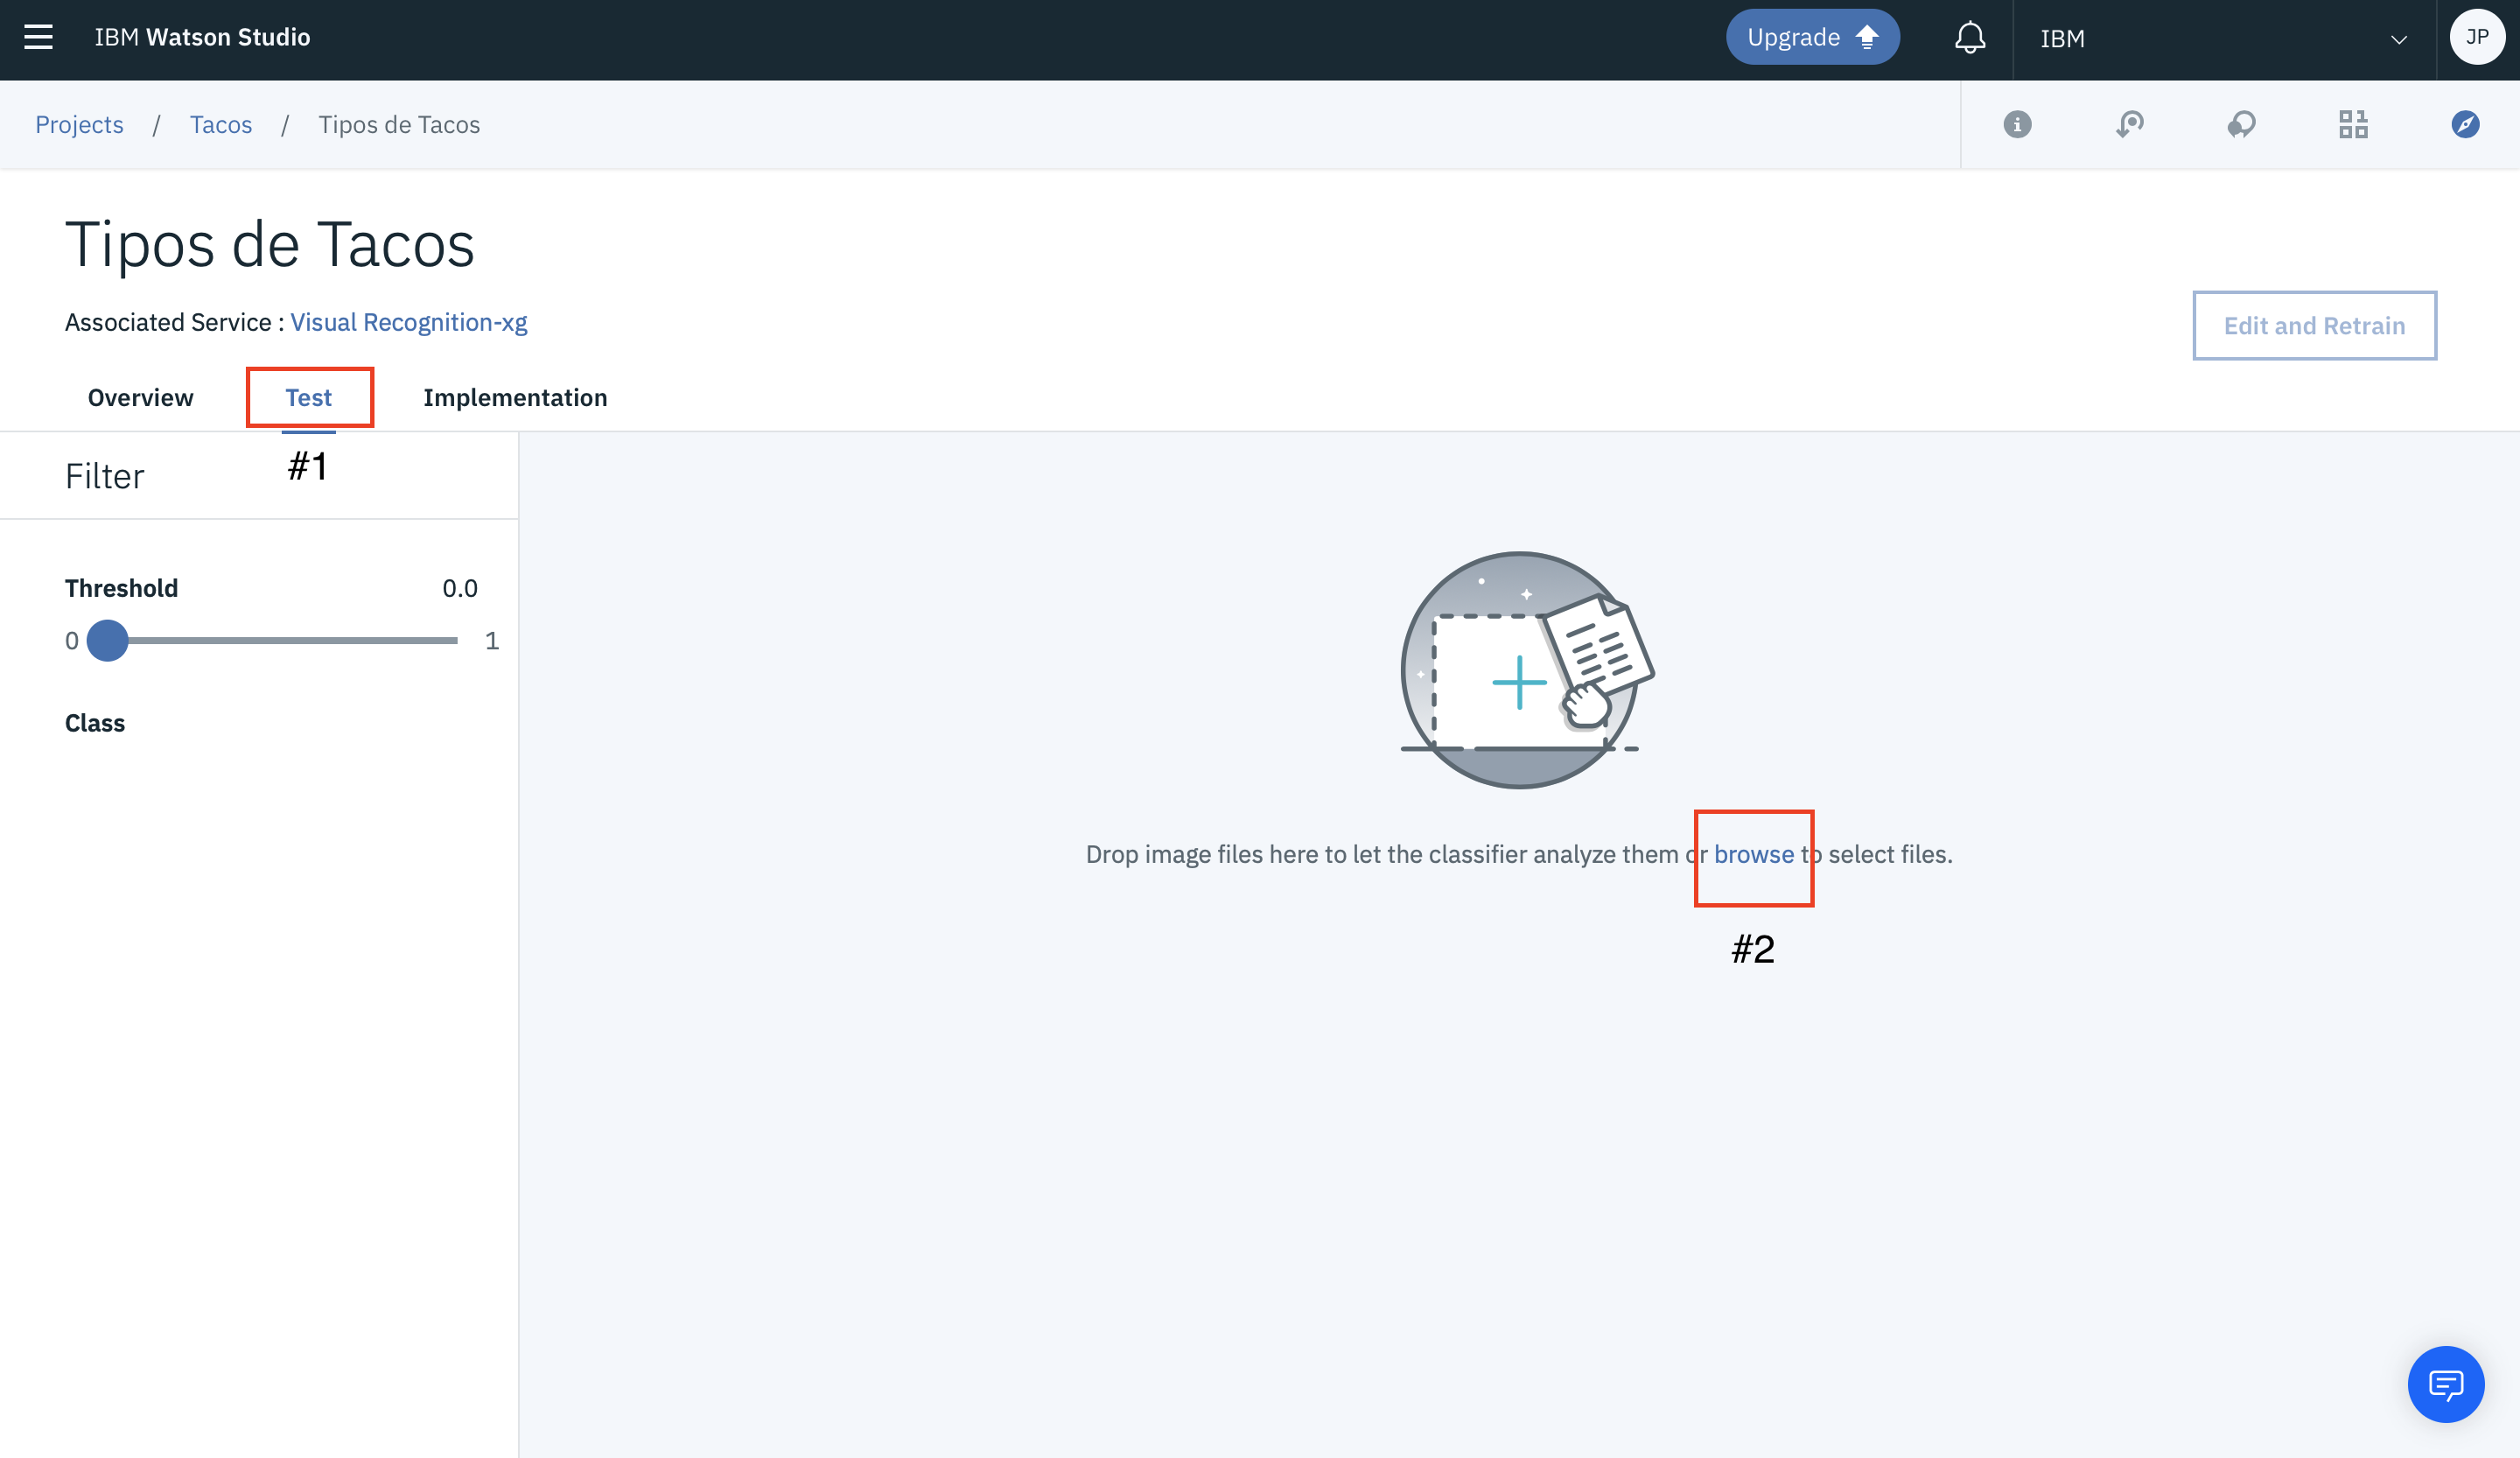Screen dimensions: 2520x1458
Task: Click the find and add data icon
Action: [2129, 124]
